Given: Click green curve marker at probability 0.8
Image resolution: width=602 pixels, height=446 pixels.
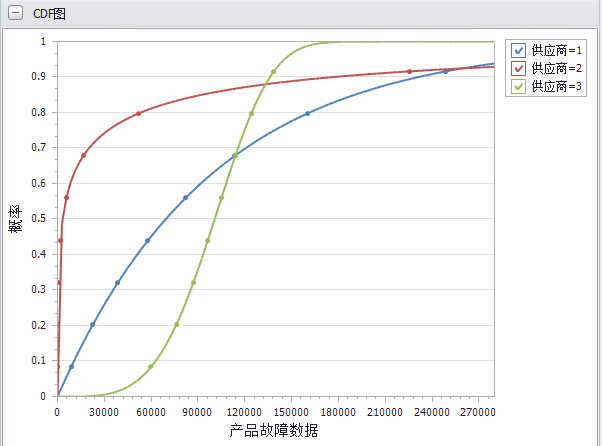Looking at the screenshot, I should click(x=251, y=113).
